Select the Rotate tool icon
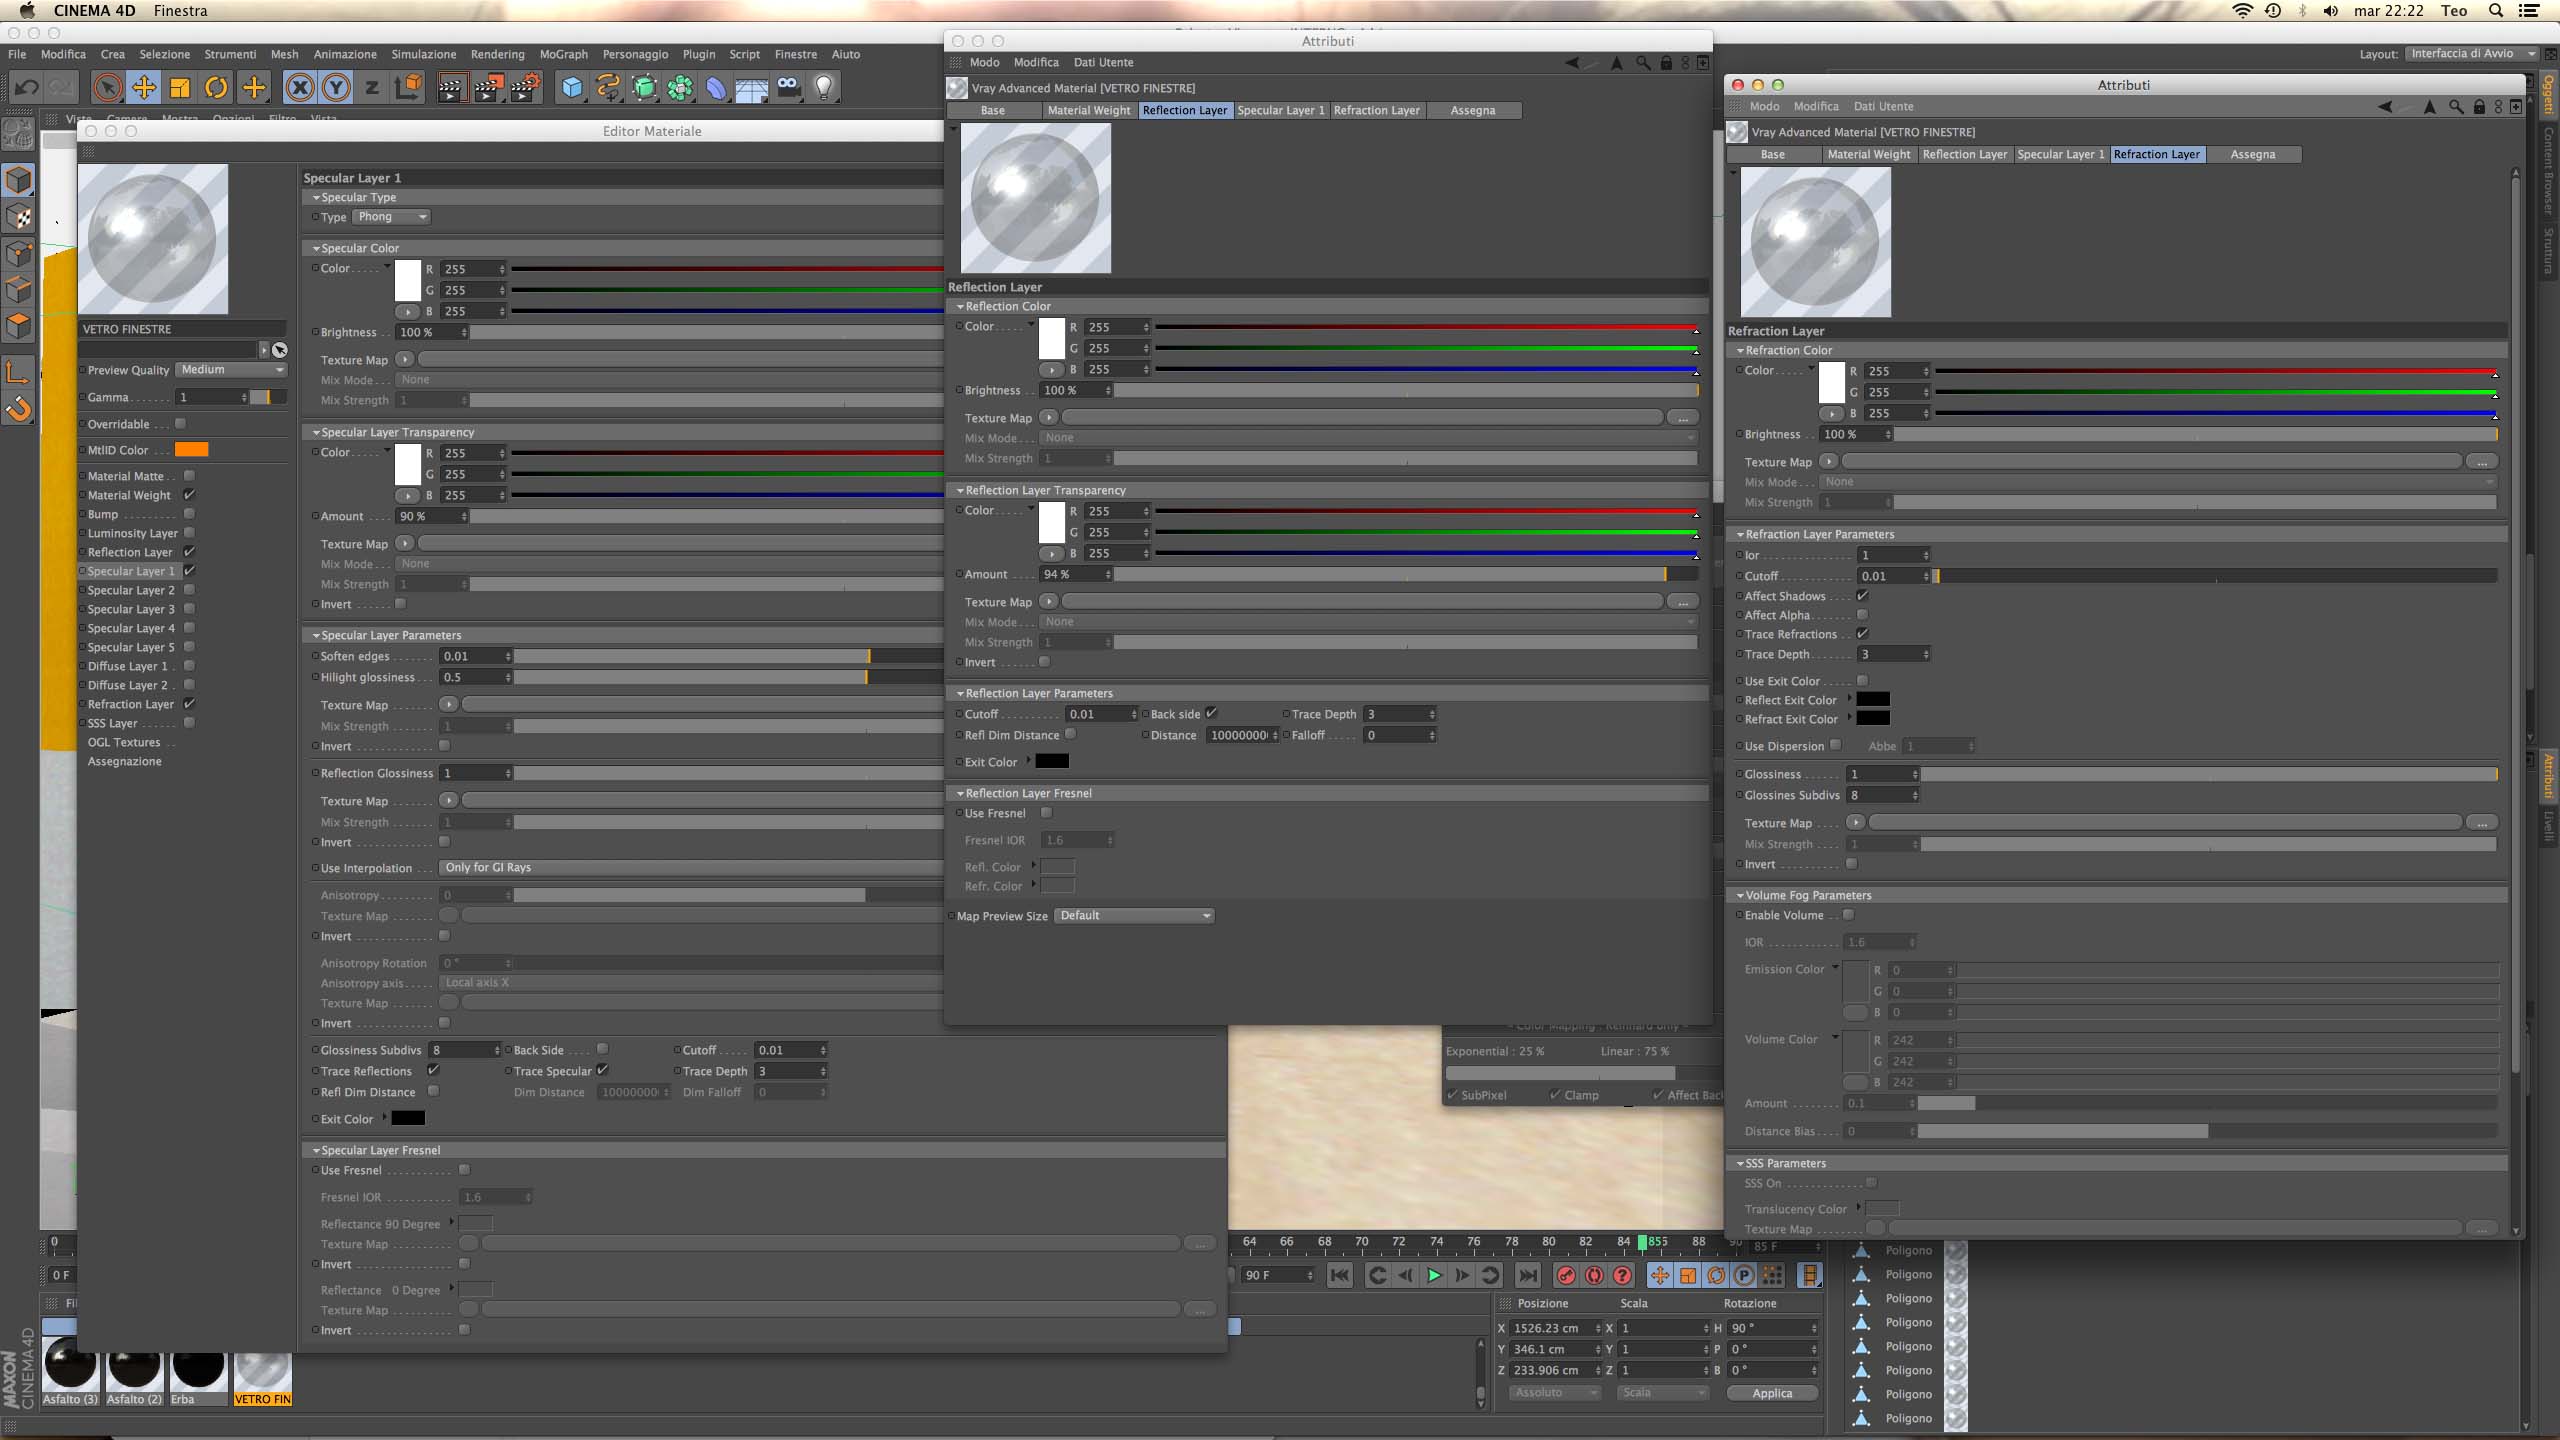Image resolution: width=2560 pixels, height=1440 pixels. [x=216, y=88]
